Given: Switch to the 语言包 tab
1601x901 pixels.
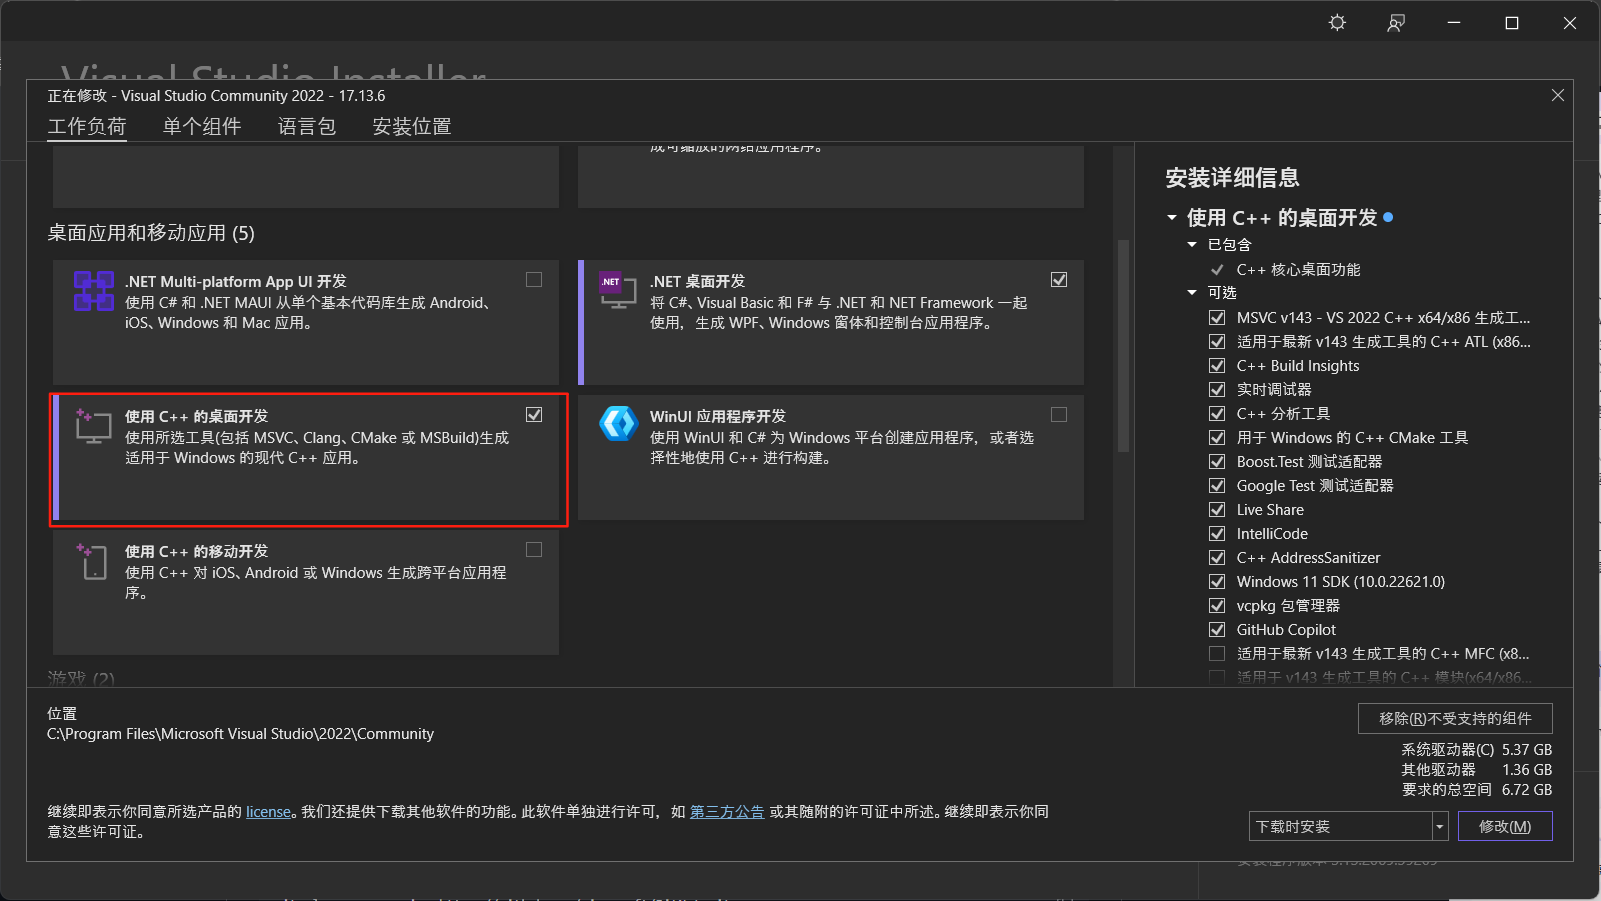Looking at the screenshot, I should pos(307,127).
